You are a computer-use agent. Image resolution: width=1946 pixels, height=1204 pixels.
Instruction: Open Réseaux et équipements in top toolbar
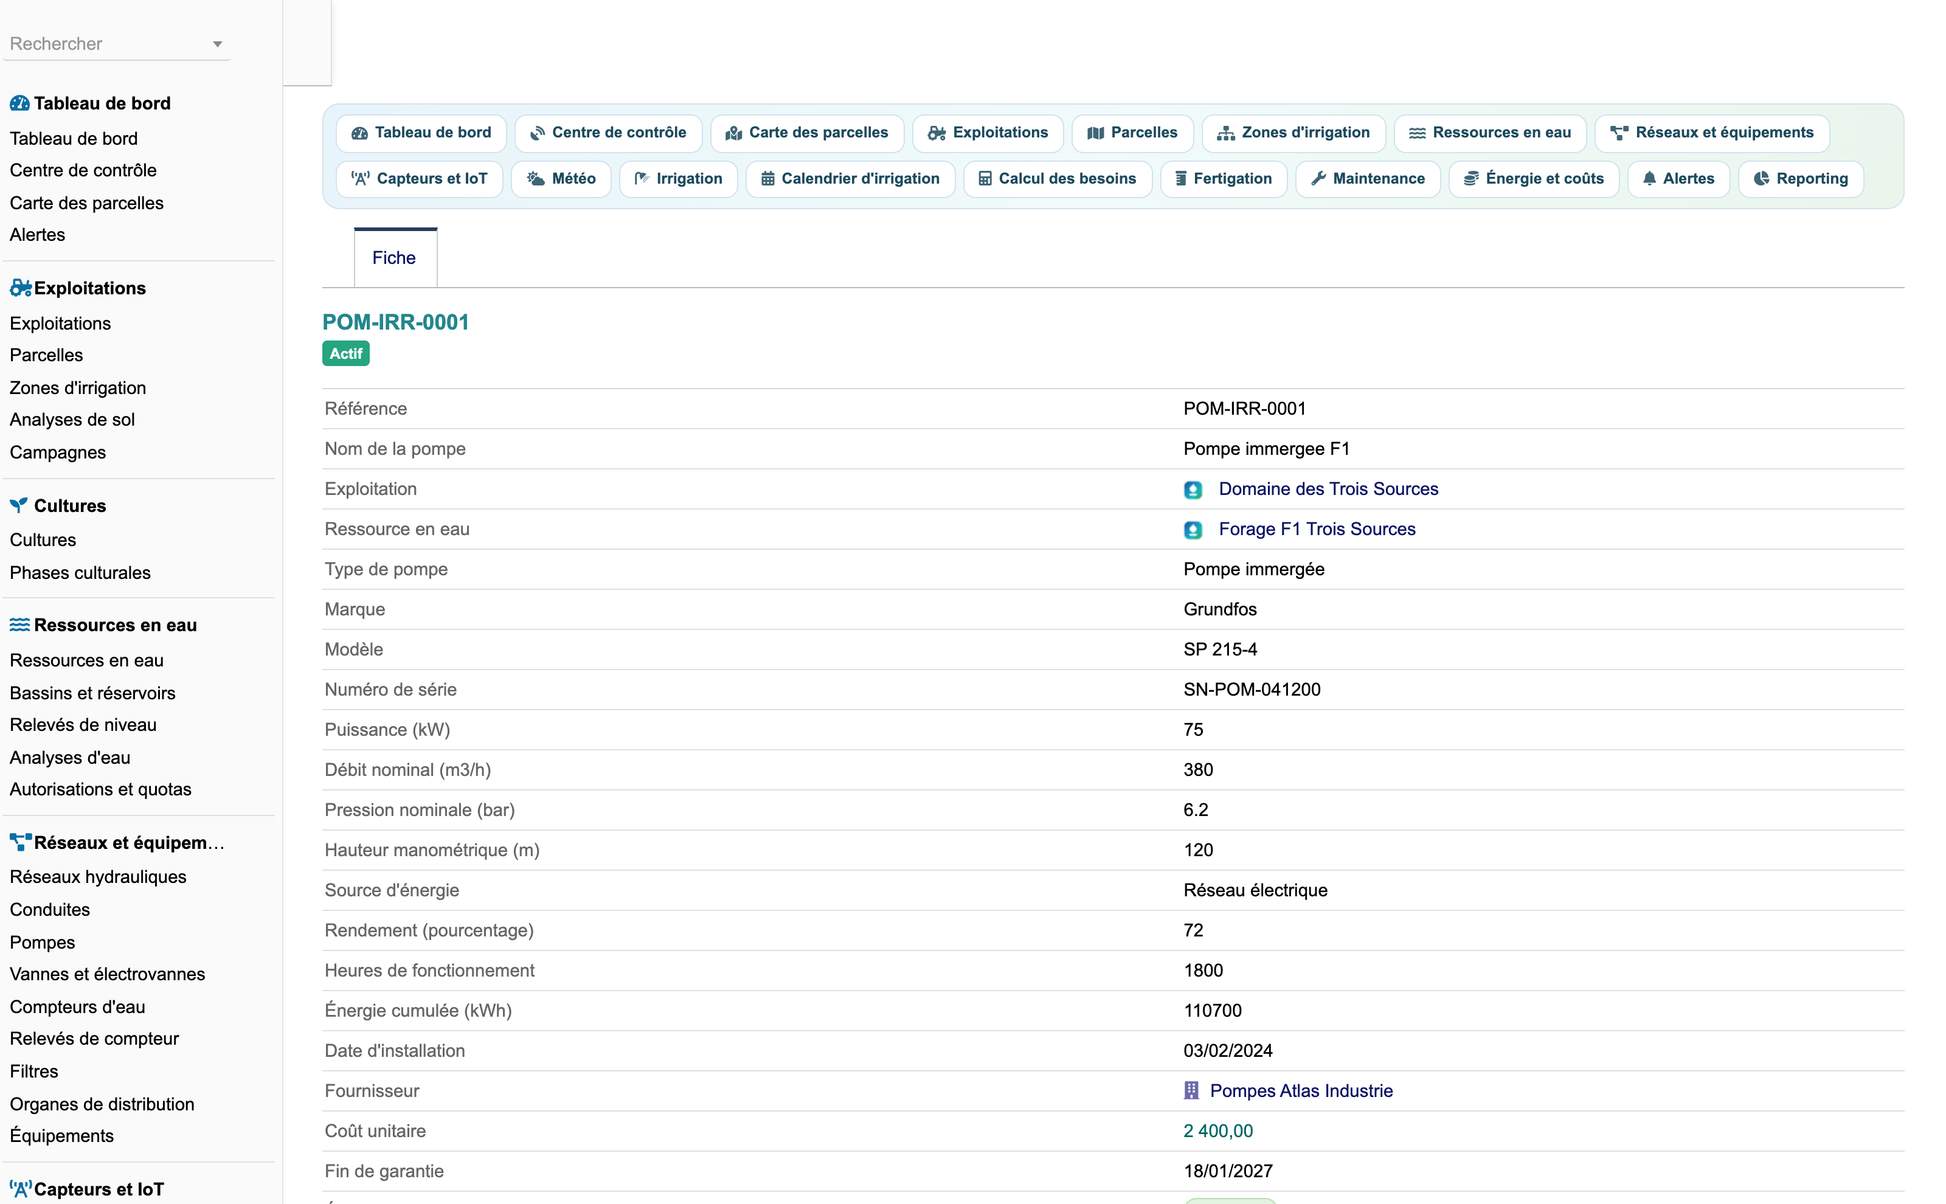tap(1712, 133)
